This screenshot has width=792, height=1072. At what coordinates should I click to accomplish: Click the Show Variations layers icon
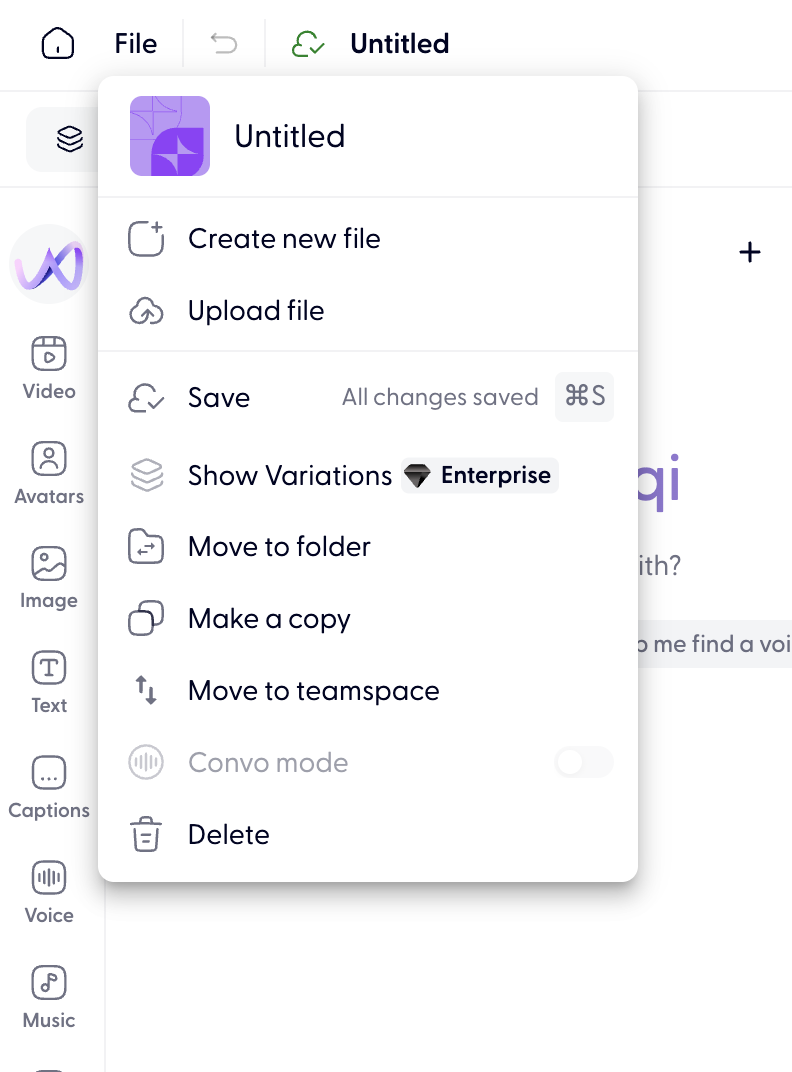pyautogui.click(x=146, y=475)
